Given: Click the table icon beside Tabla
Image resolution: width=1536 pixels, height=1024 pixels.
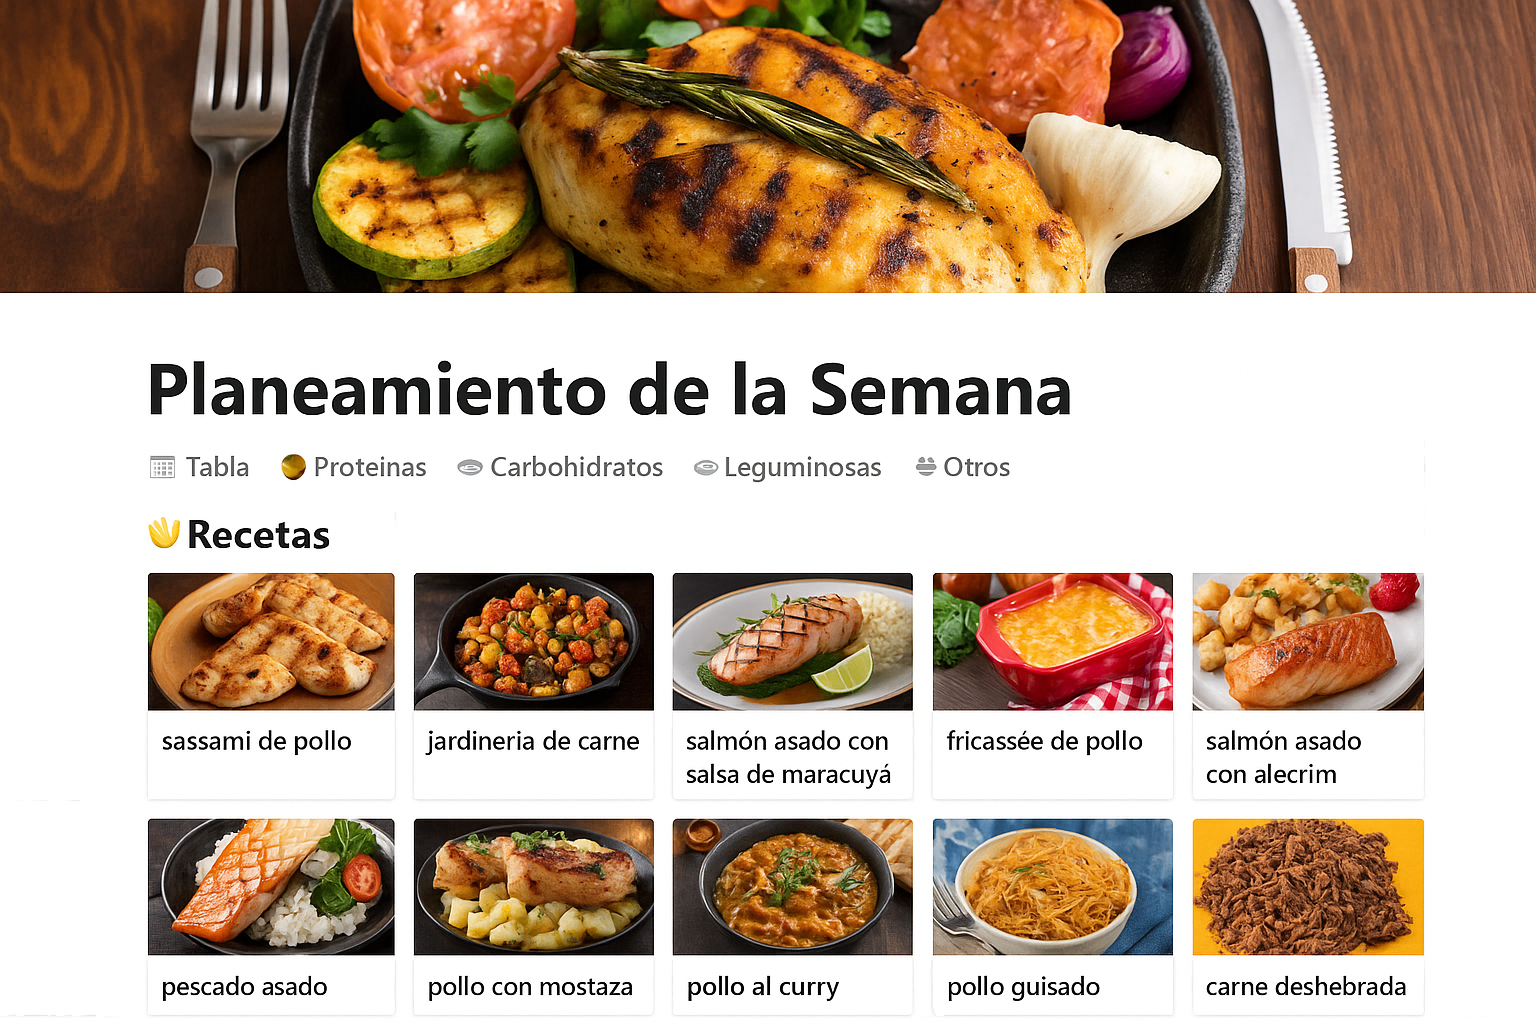Looking at the screenshot, I should click(x=162, y=467).
